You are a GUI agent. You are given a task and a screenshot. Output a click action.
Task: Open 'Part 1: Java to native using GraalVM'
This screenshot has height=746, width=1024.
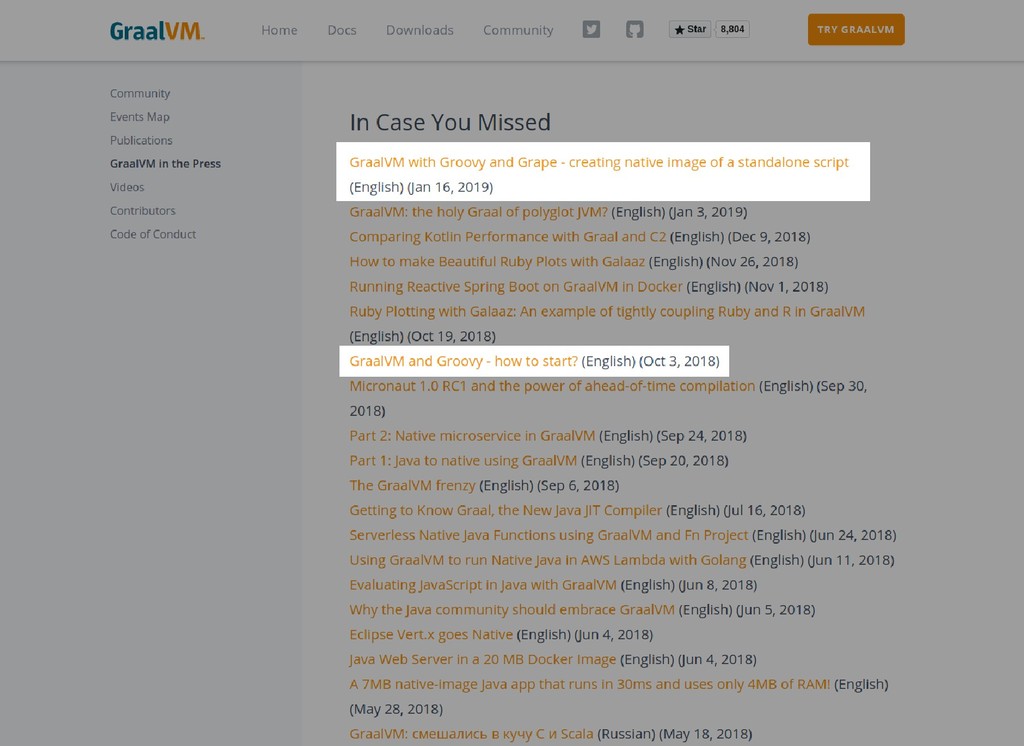pos(463,461)
